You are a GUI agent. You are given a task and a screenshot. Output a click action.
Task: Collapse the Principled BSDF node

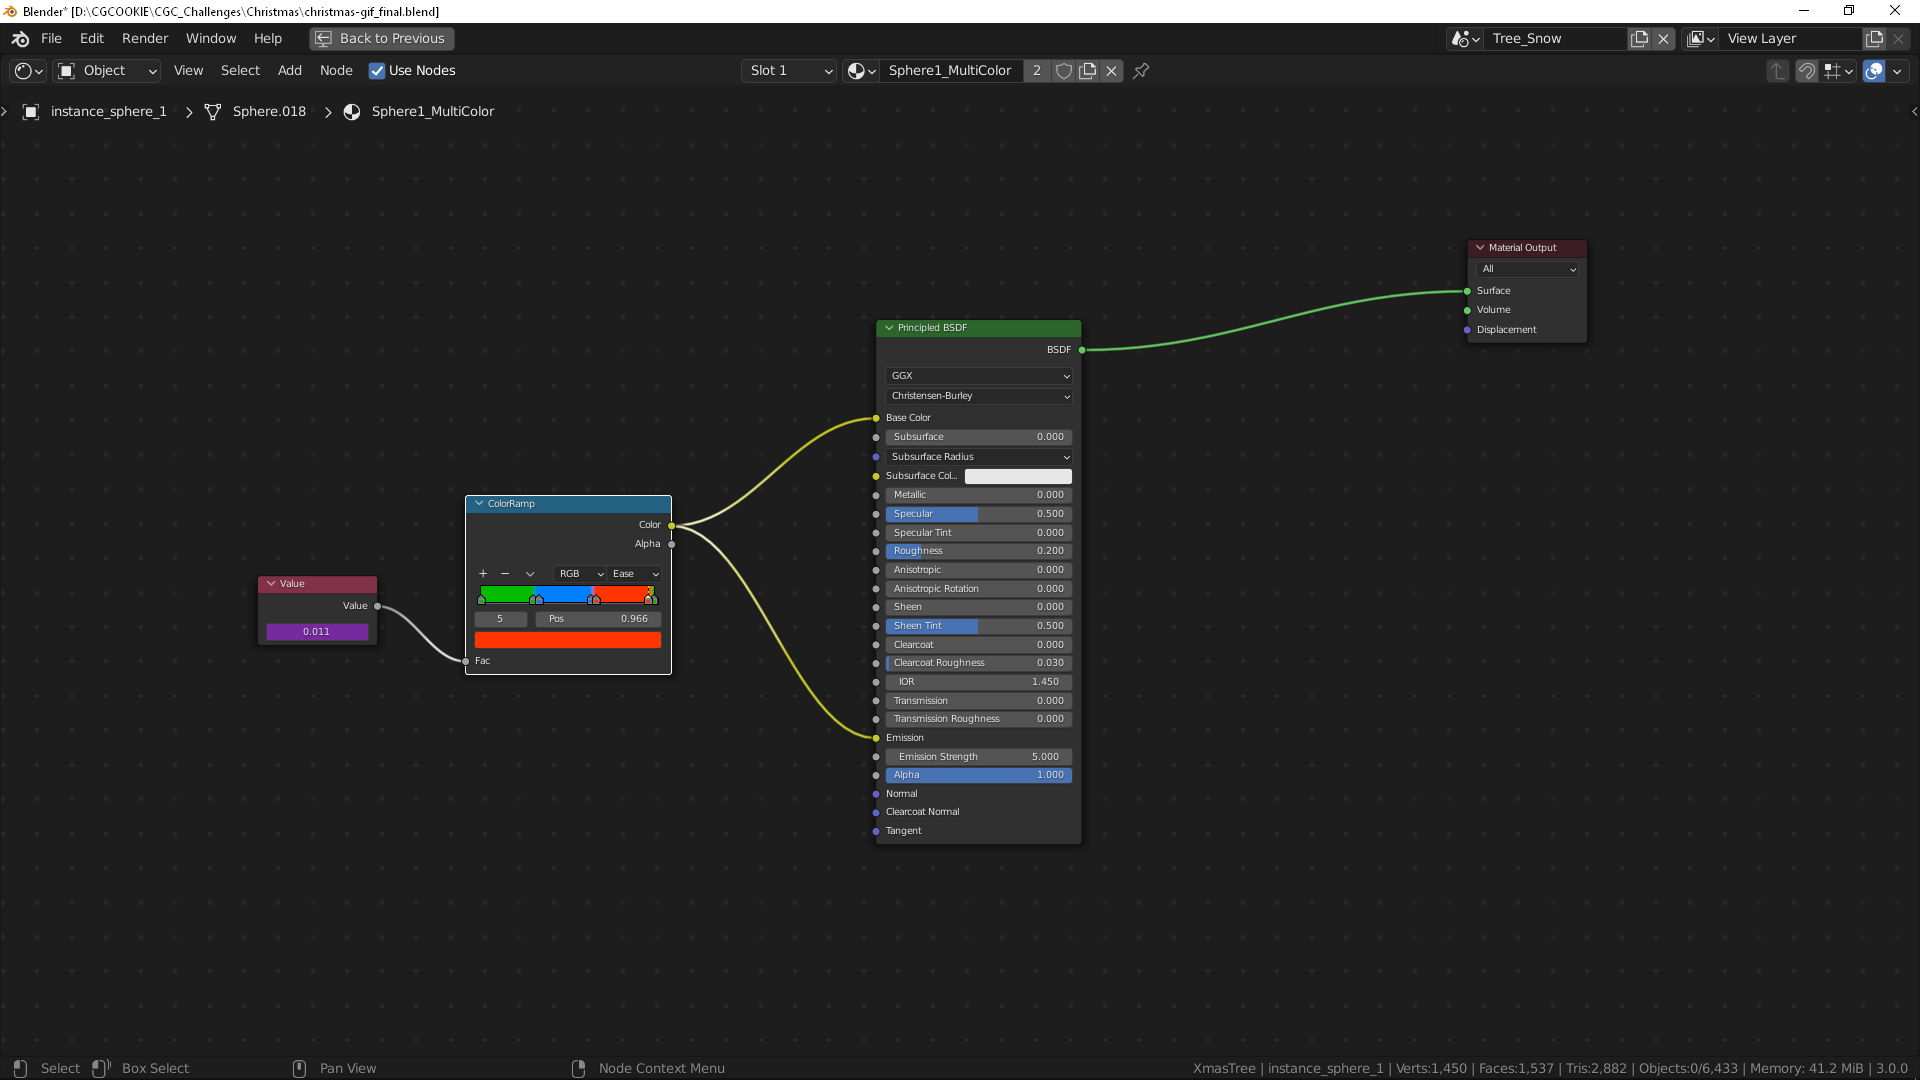(x=889, y=328)
